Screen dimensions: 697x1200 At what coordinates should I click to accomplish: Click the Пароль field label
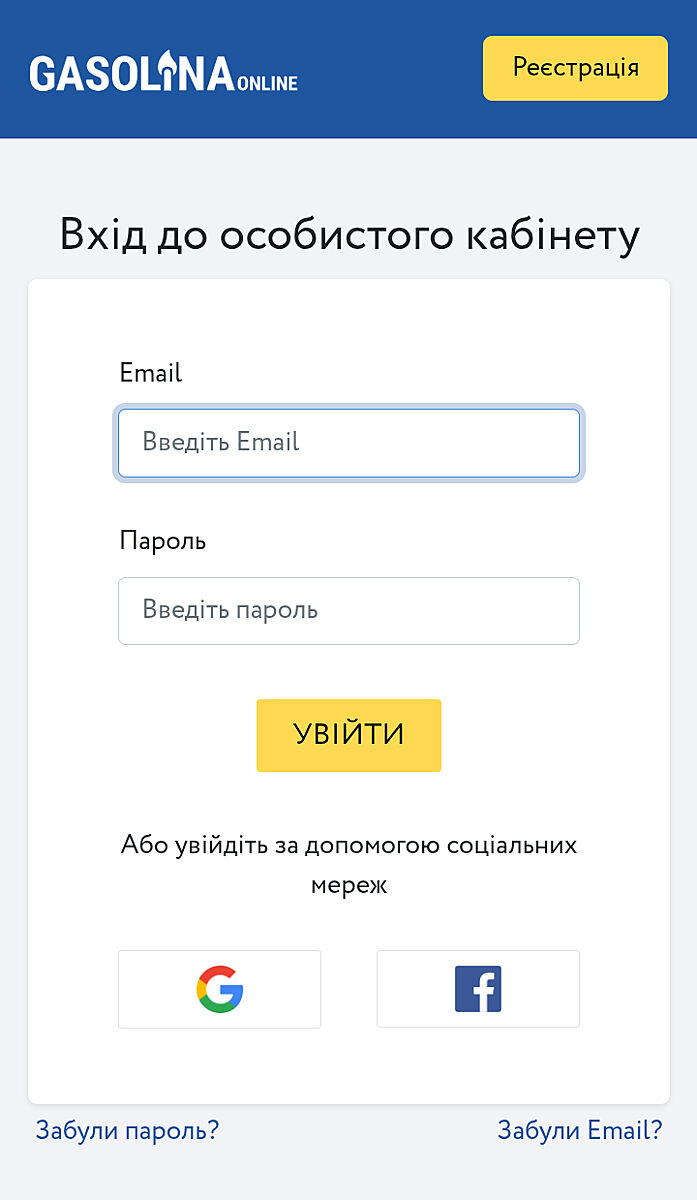(x=162, y=541)
